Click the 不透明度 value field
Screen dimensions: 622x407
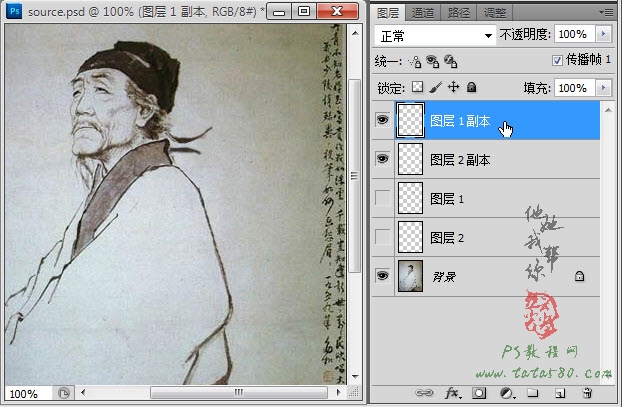[x=575, y=34]
